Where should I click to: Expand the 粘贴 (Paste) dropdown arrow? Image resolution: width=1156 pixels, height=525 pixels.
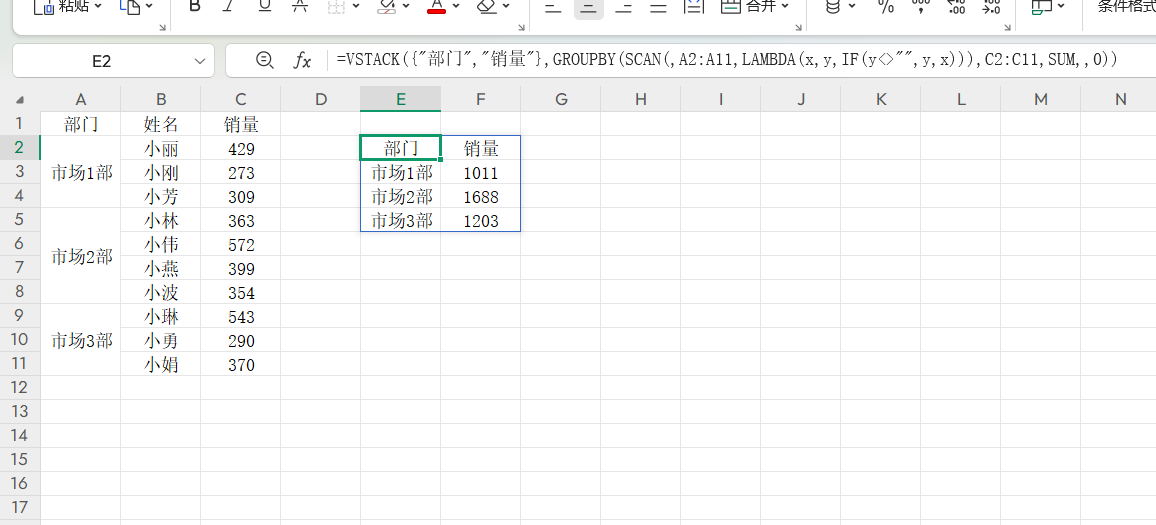pos(98,7)
